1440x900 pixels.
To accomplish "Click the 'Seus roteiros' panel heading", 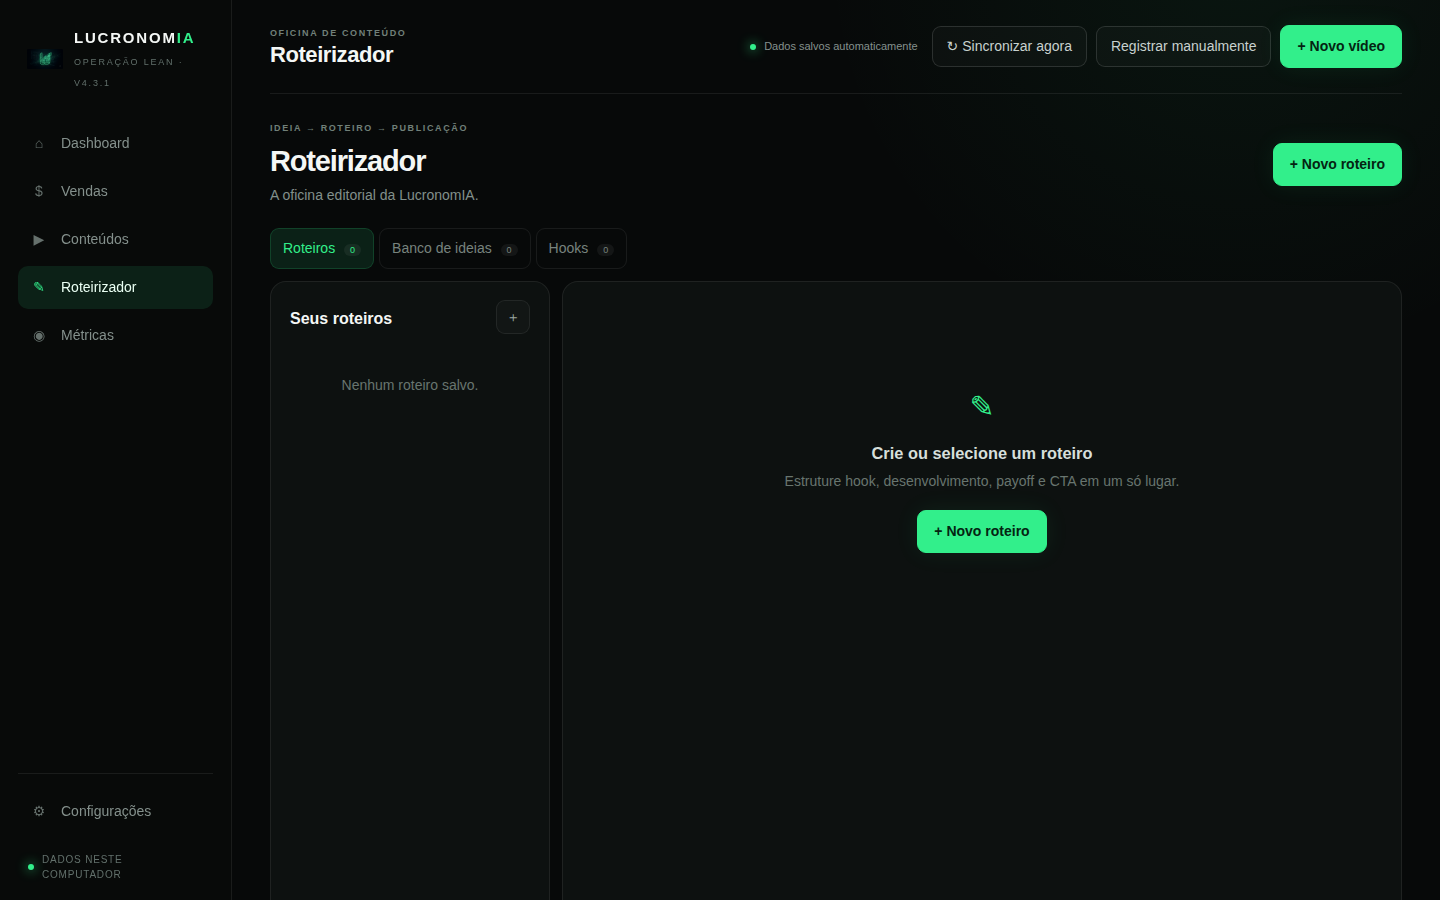I will [341, 318].
